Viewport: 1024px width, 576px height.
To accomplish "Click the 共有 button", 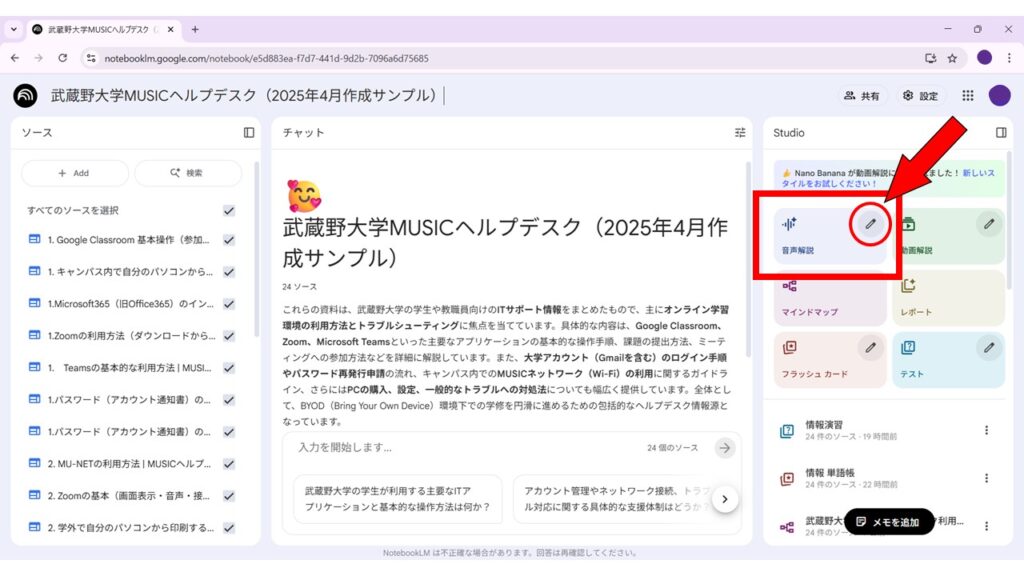I will coord(862,96).
